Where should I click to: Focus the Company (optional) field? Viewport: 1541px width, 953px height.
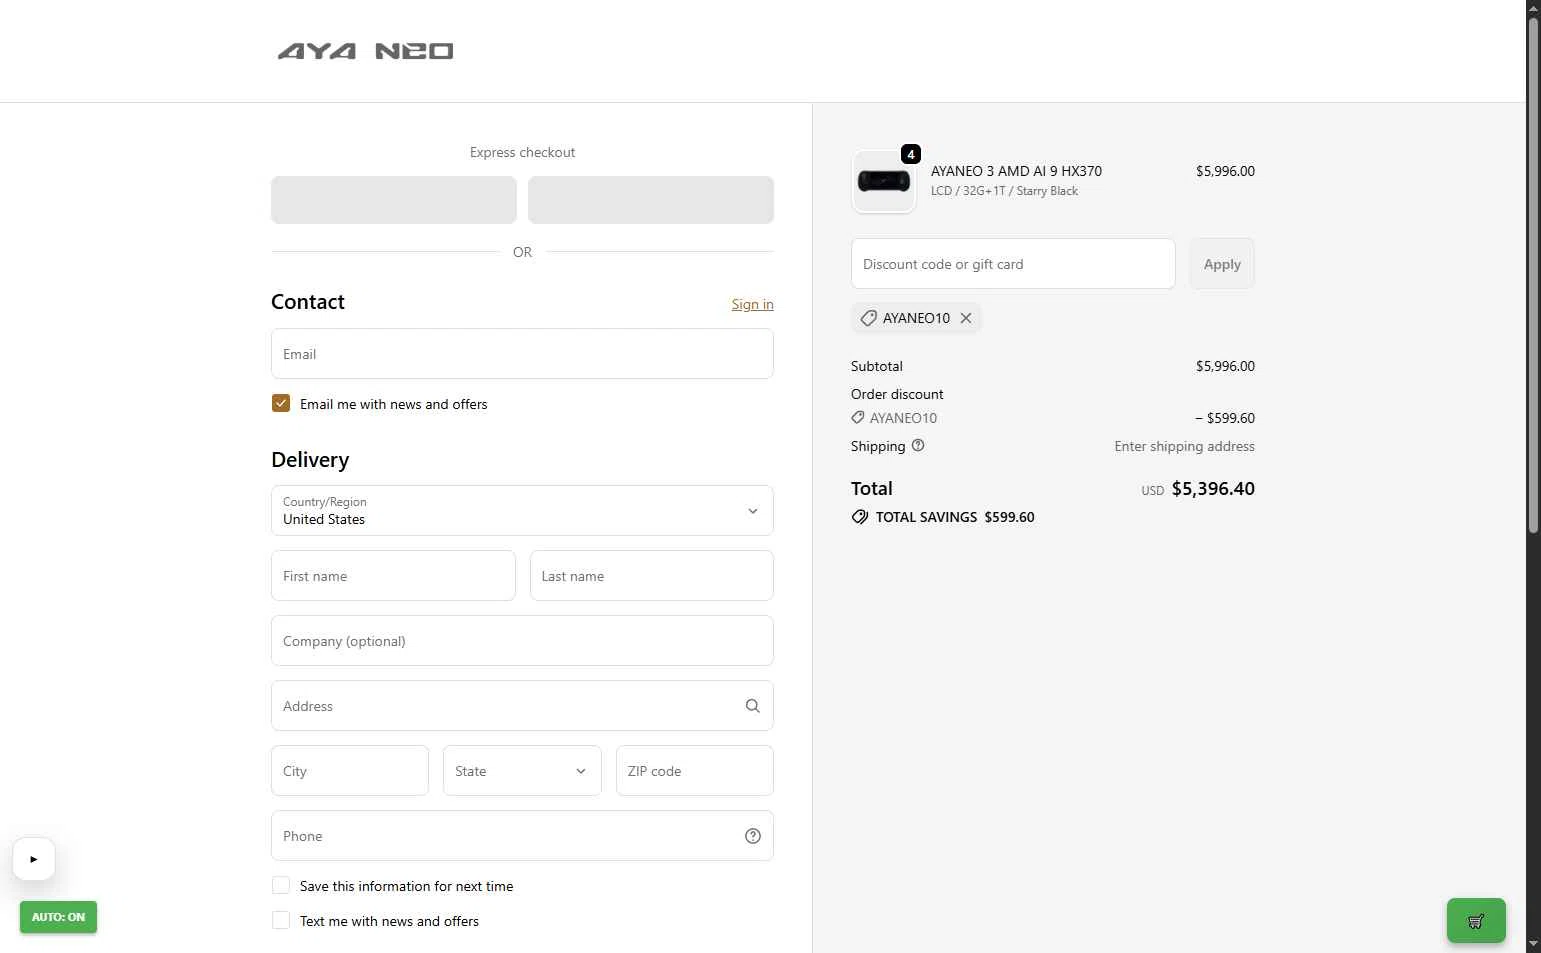[x=522, y=641]
